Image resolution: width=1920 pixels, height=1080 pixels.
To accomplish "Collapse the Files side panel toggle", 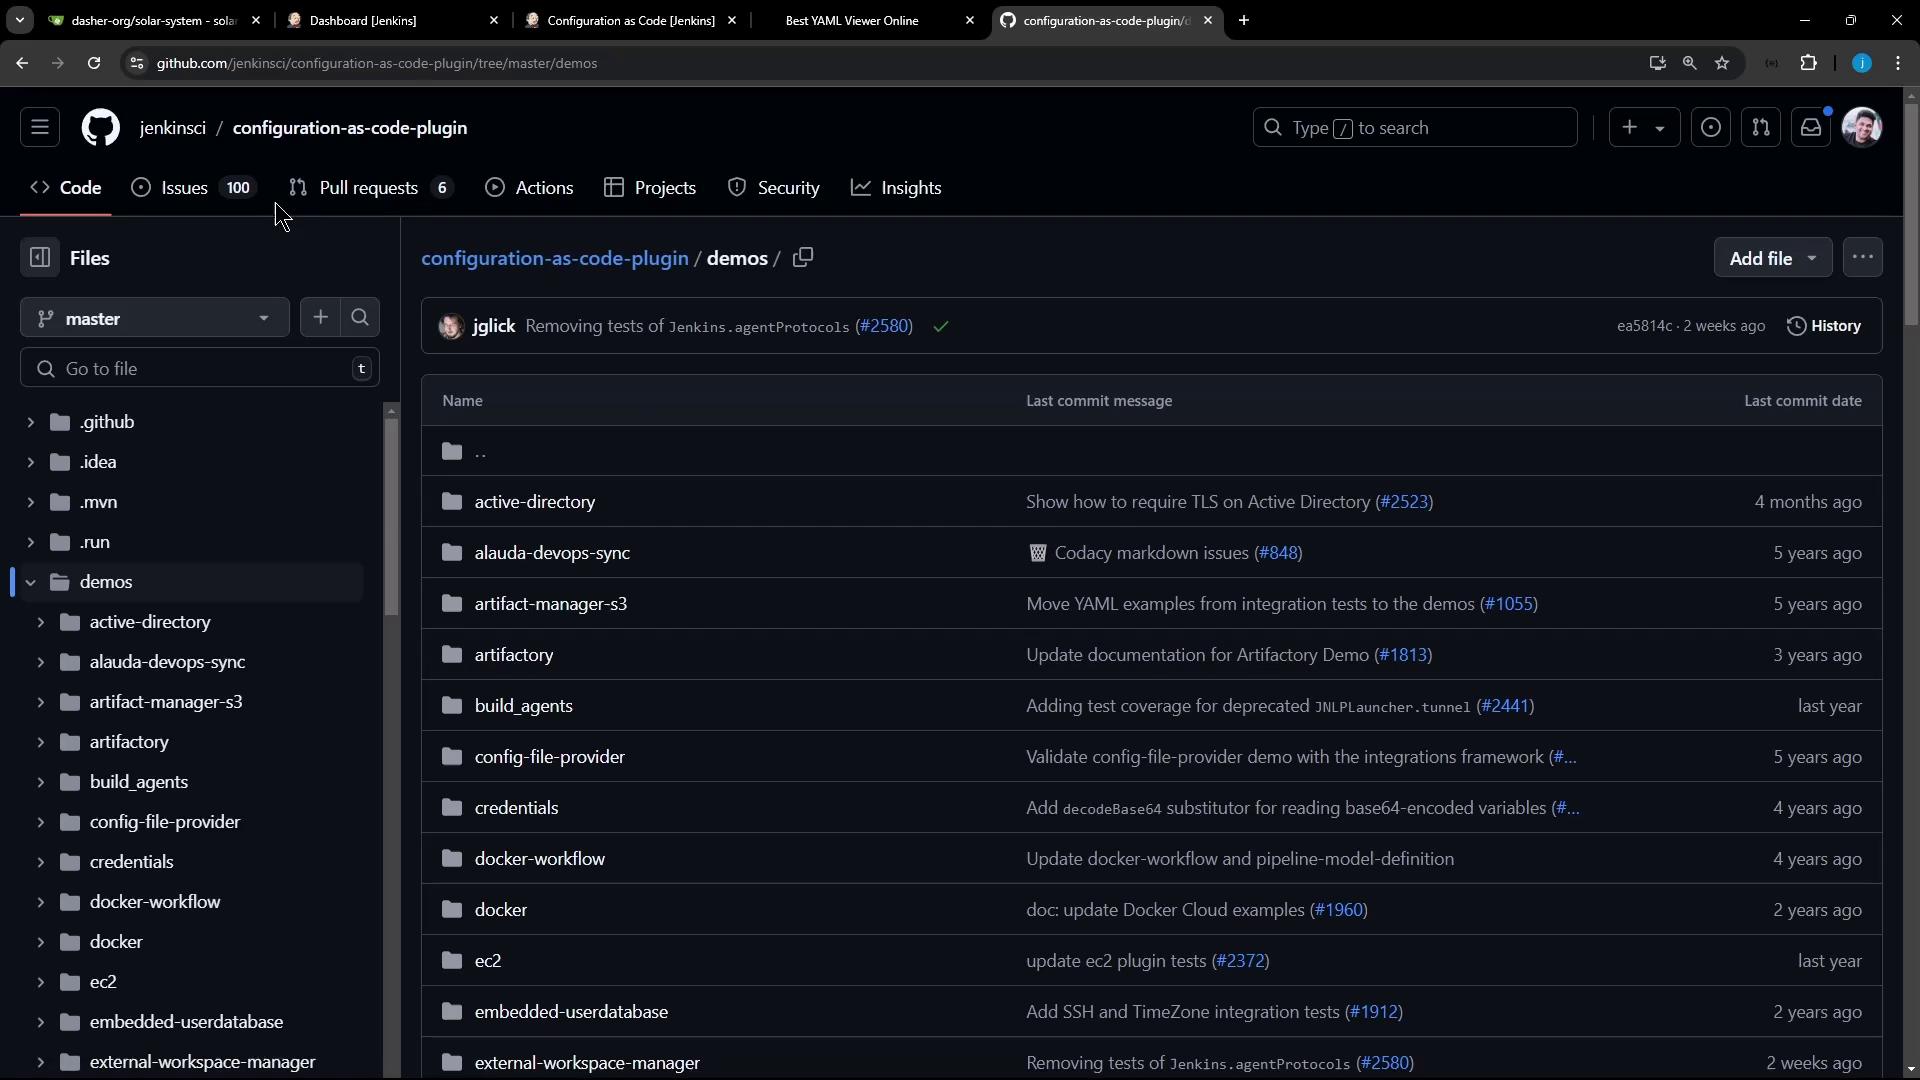I will (40, 258).
